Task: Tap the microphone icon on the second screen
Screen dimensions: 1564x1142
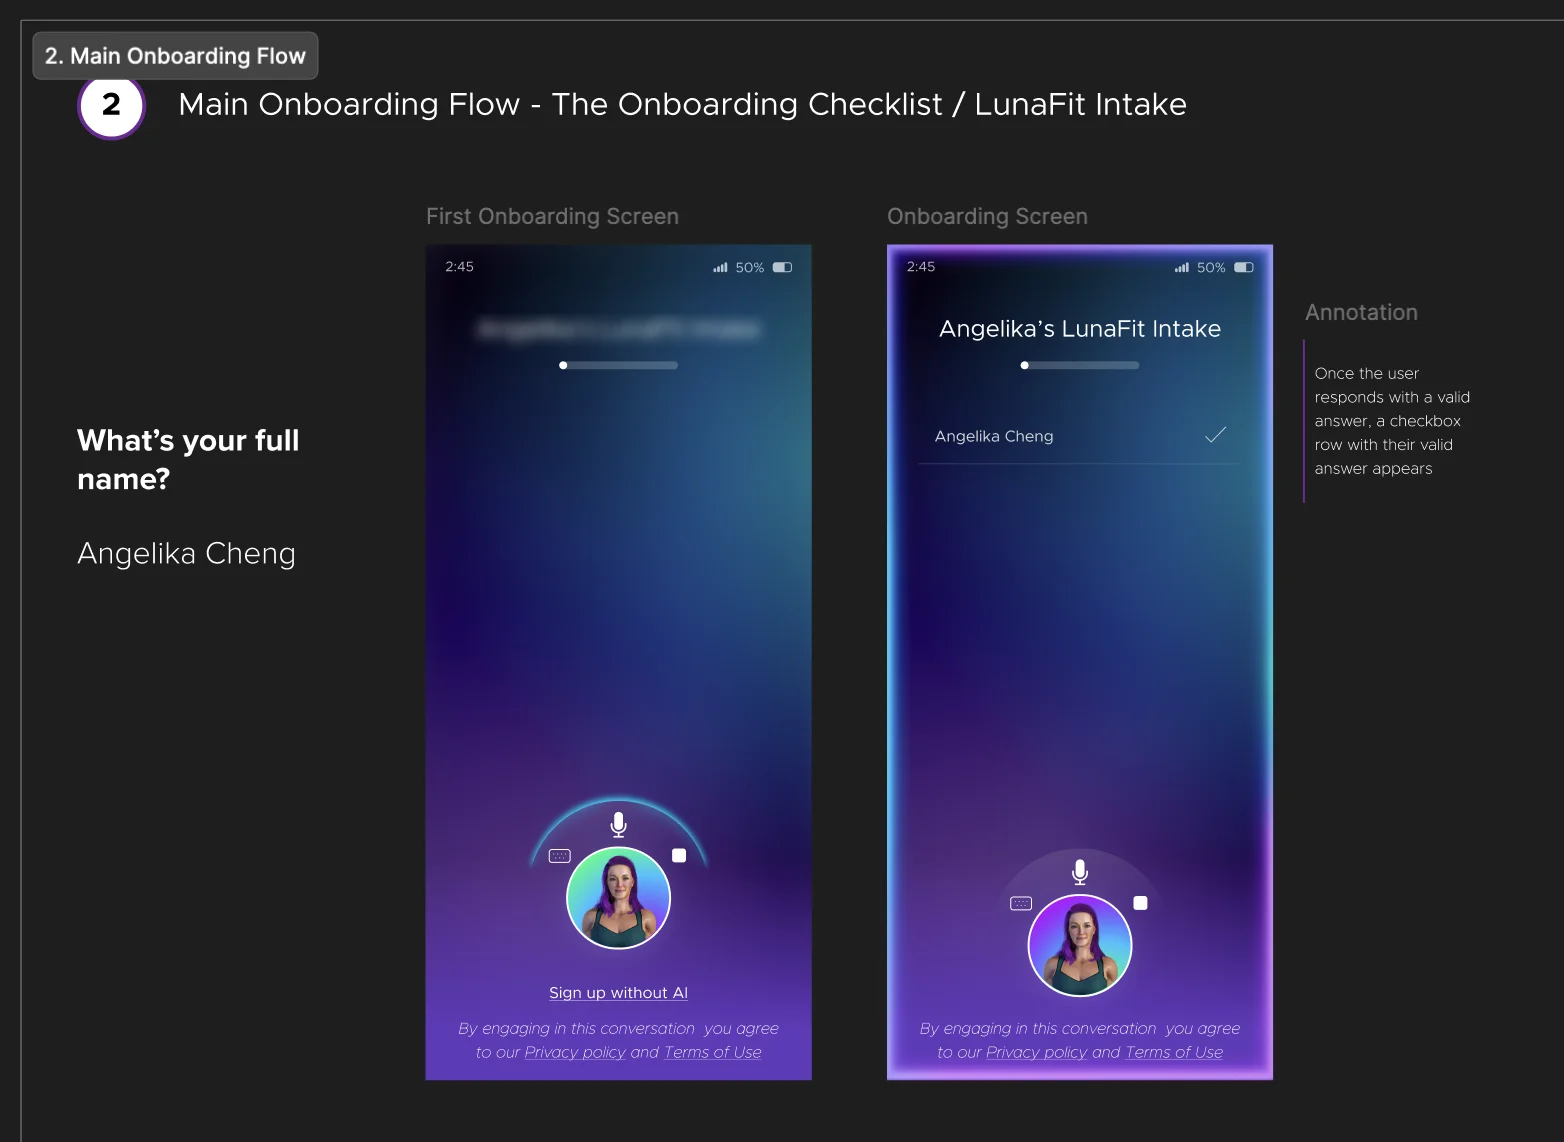Action: point(1080,870)
